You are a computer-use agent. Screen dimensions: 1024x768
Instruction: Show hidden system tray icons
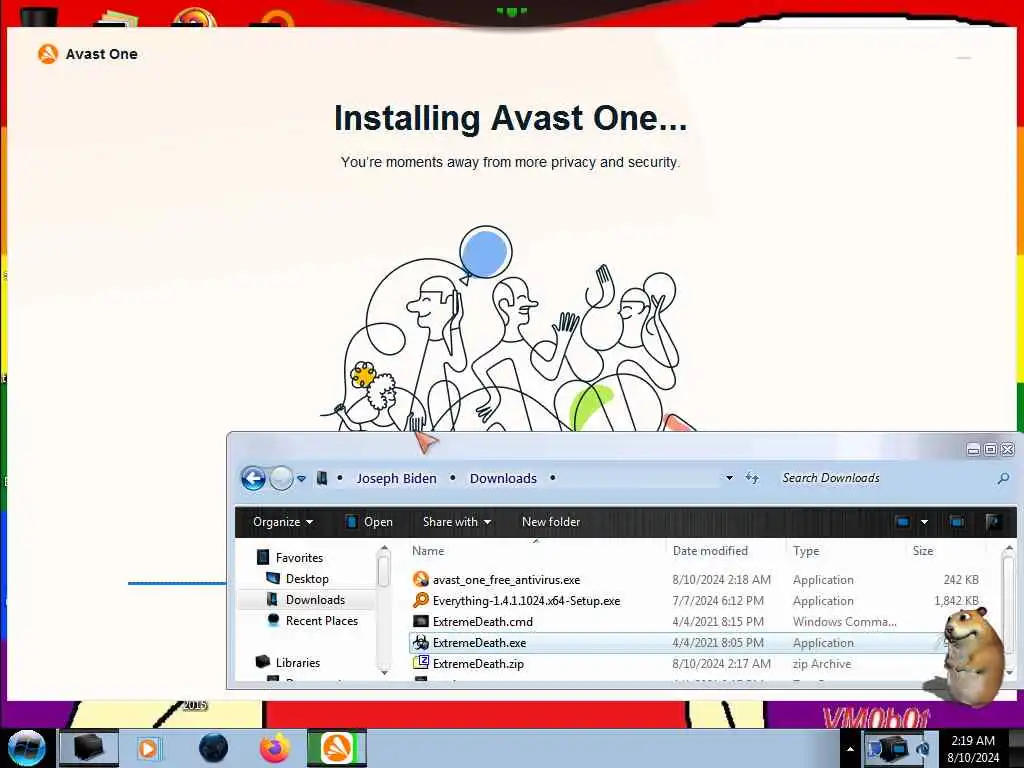850,749
